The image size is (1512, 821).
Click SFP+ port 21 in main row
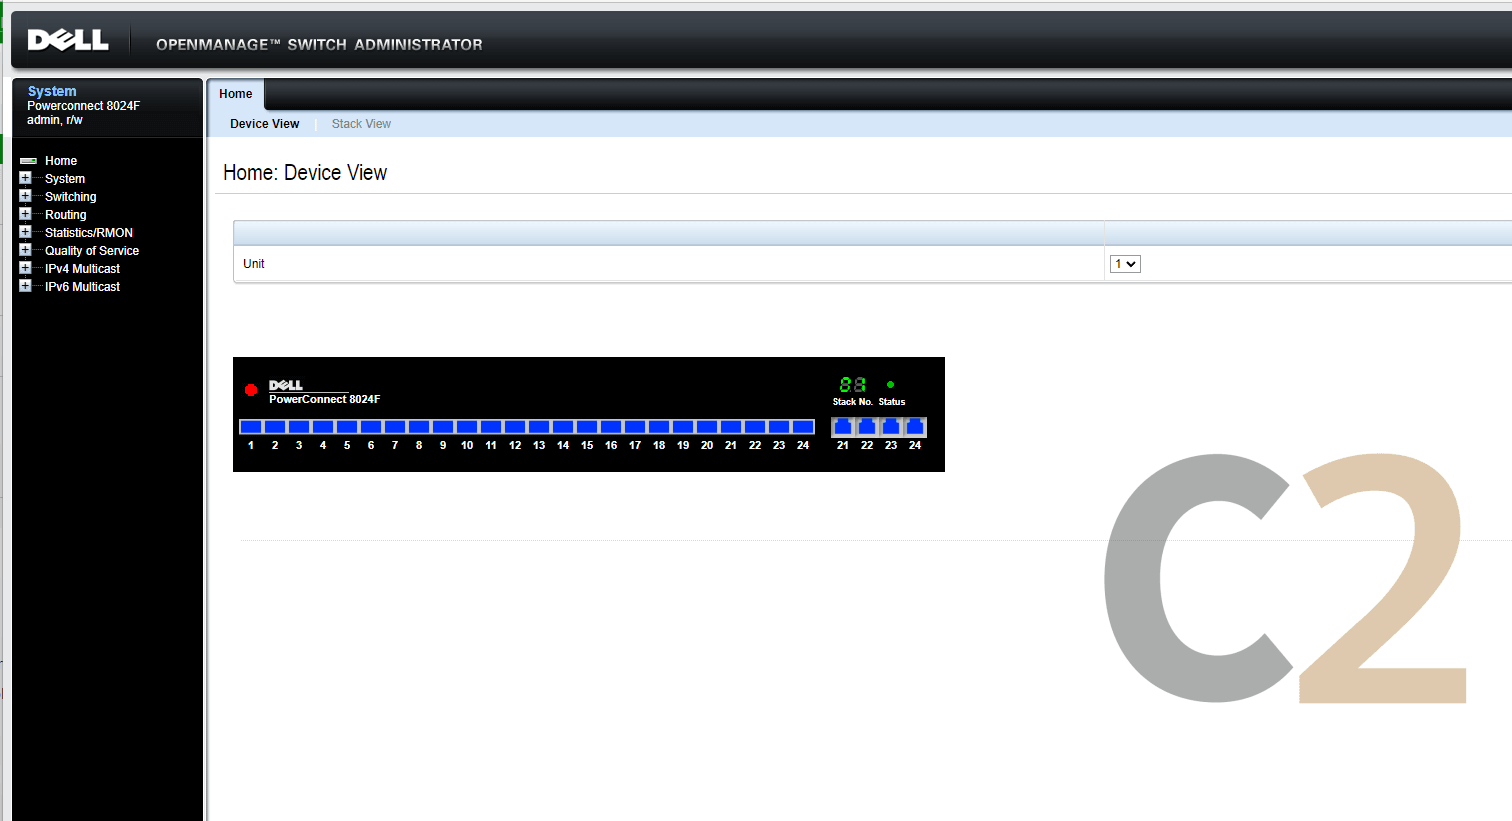[x=731, y=427]
